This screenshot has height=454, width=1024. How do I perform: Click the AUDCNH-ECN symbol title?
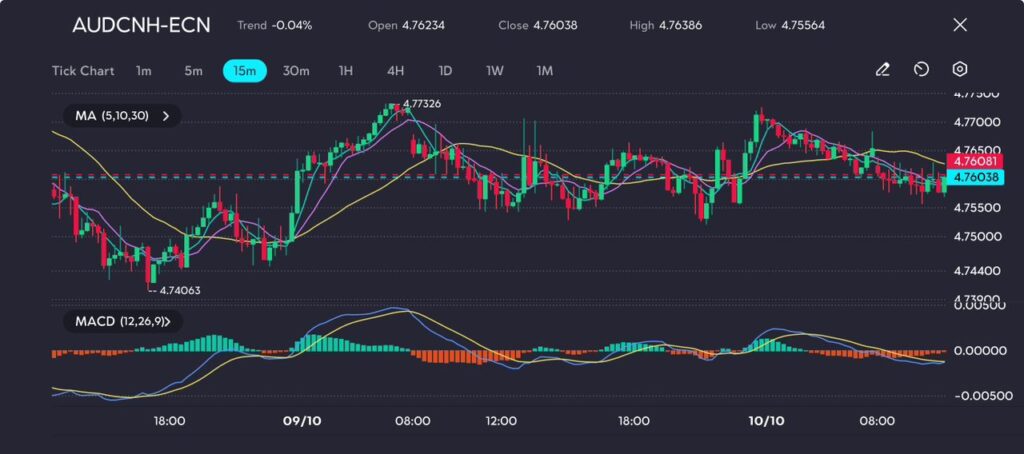click(x=141, y=25)
